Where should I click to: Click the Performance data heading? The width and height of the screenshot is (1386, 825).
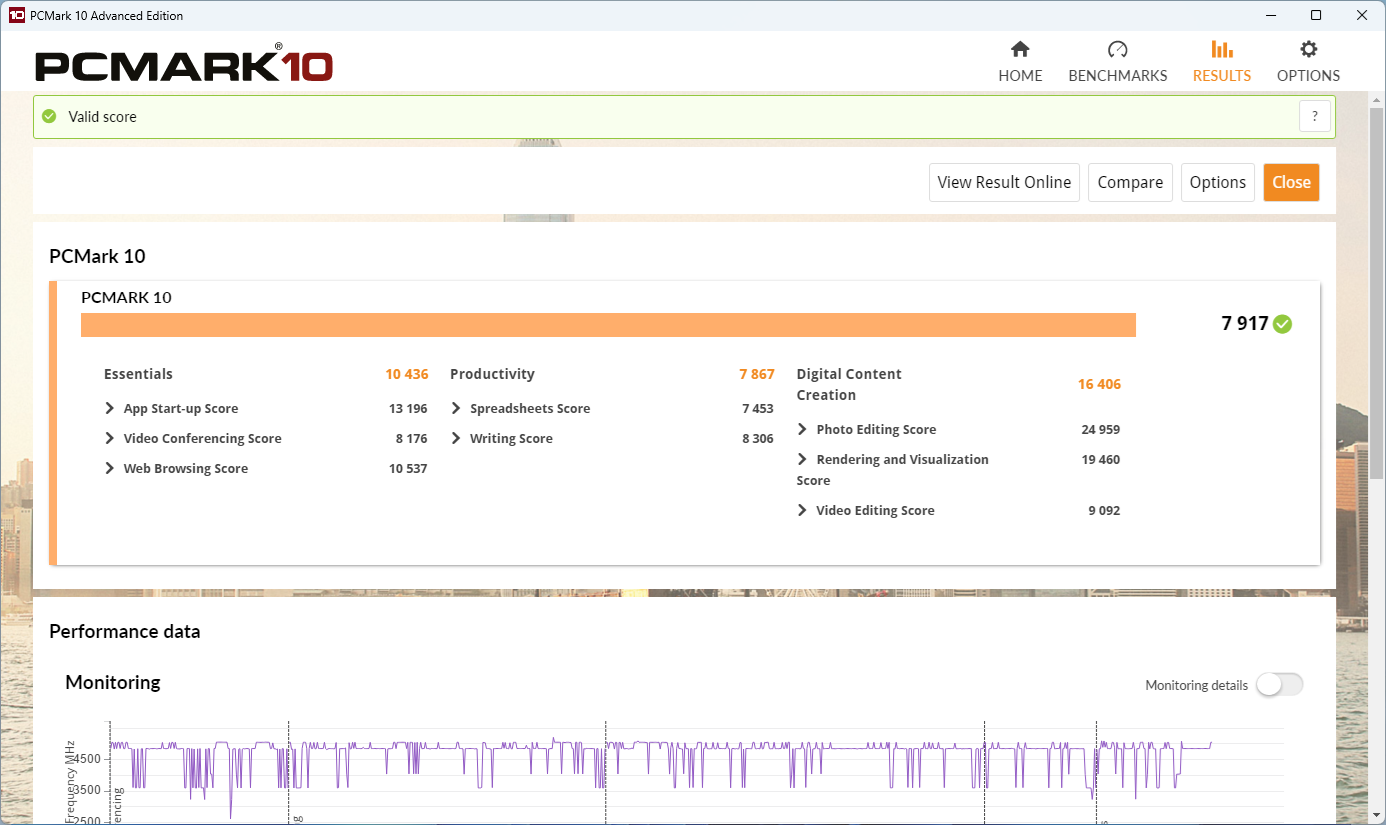pyautogui.click(x=124, y=631)
